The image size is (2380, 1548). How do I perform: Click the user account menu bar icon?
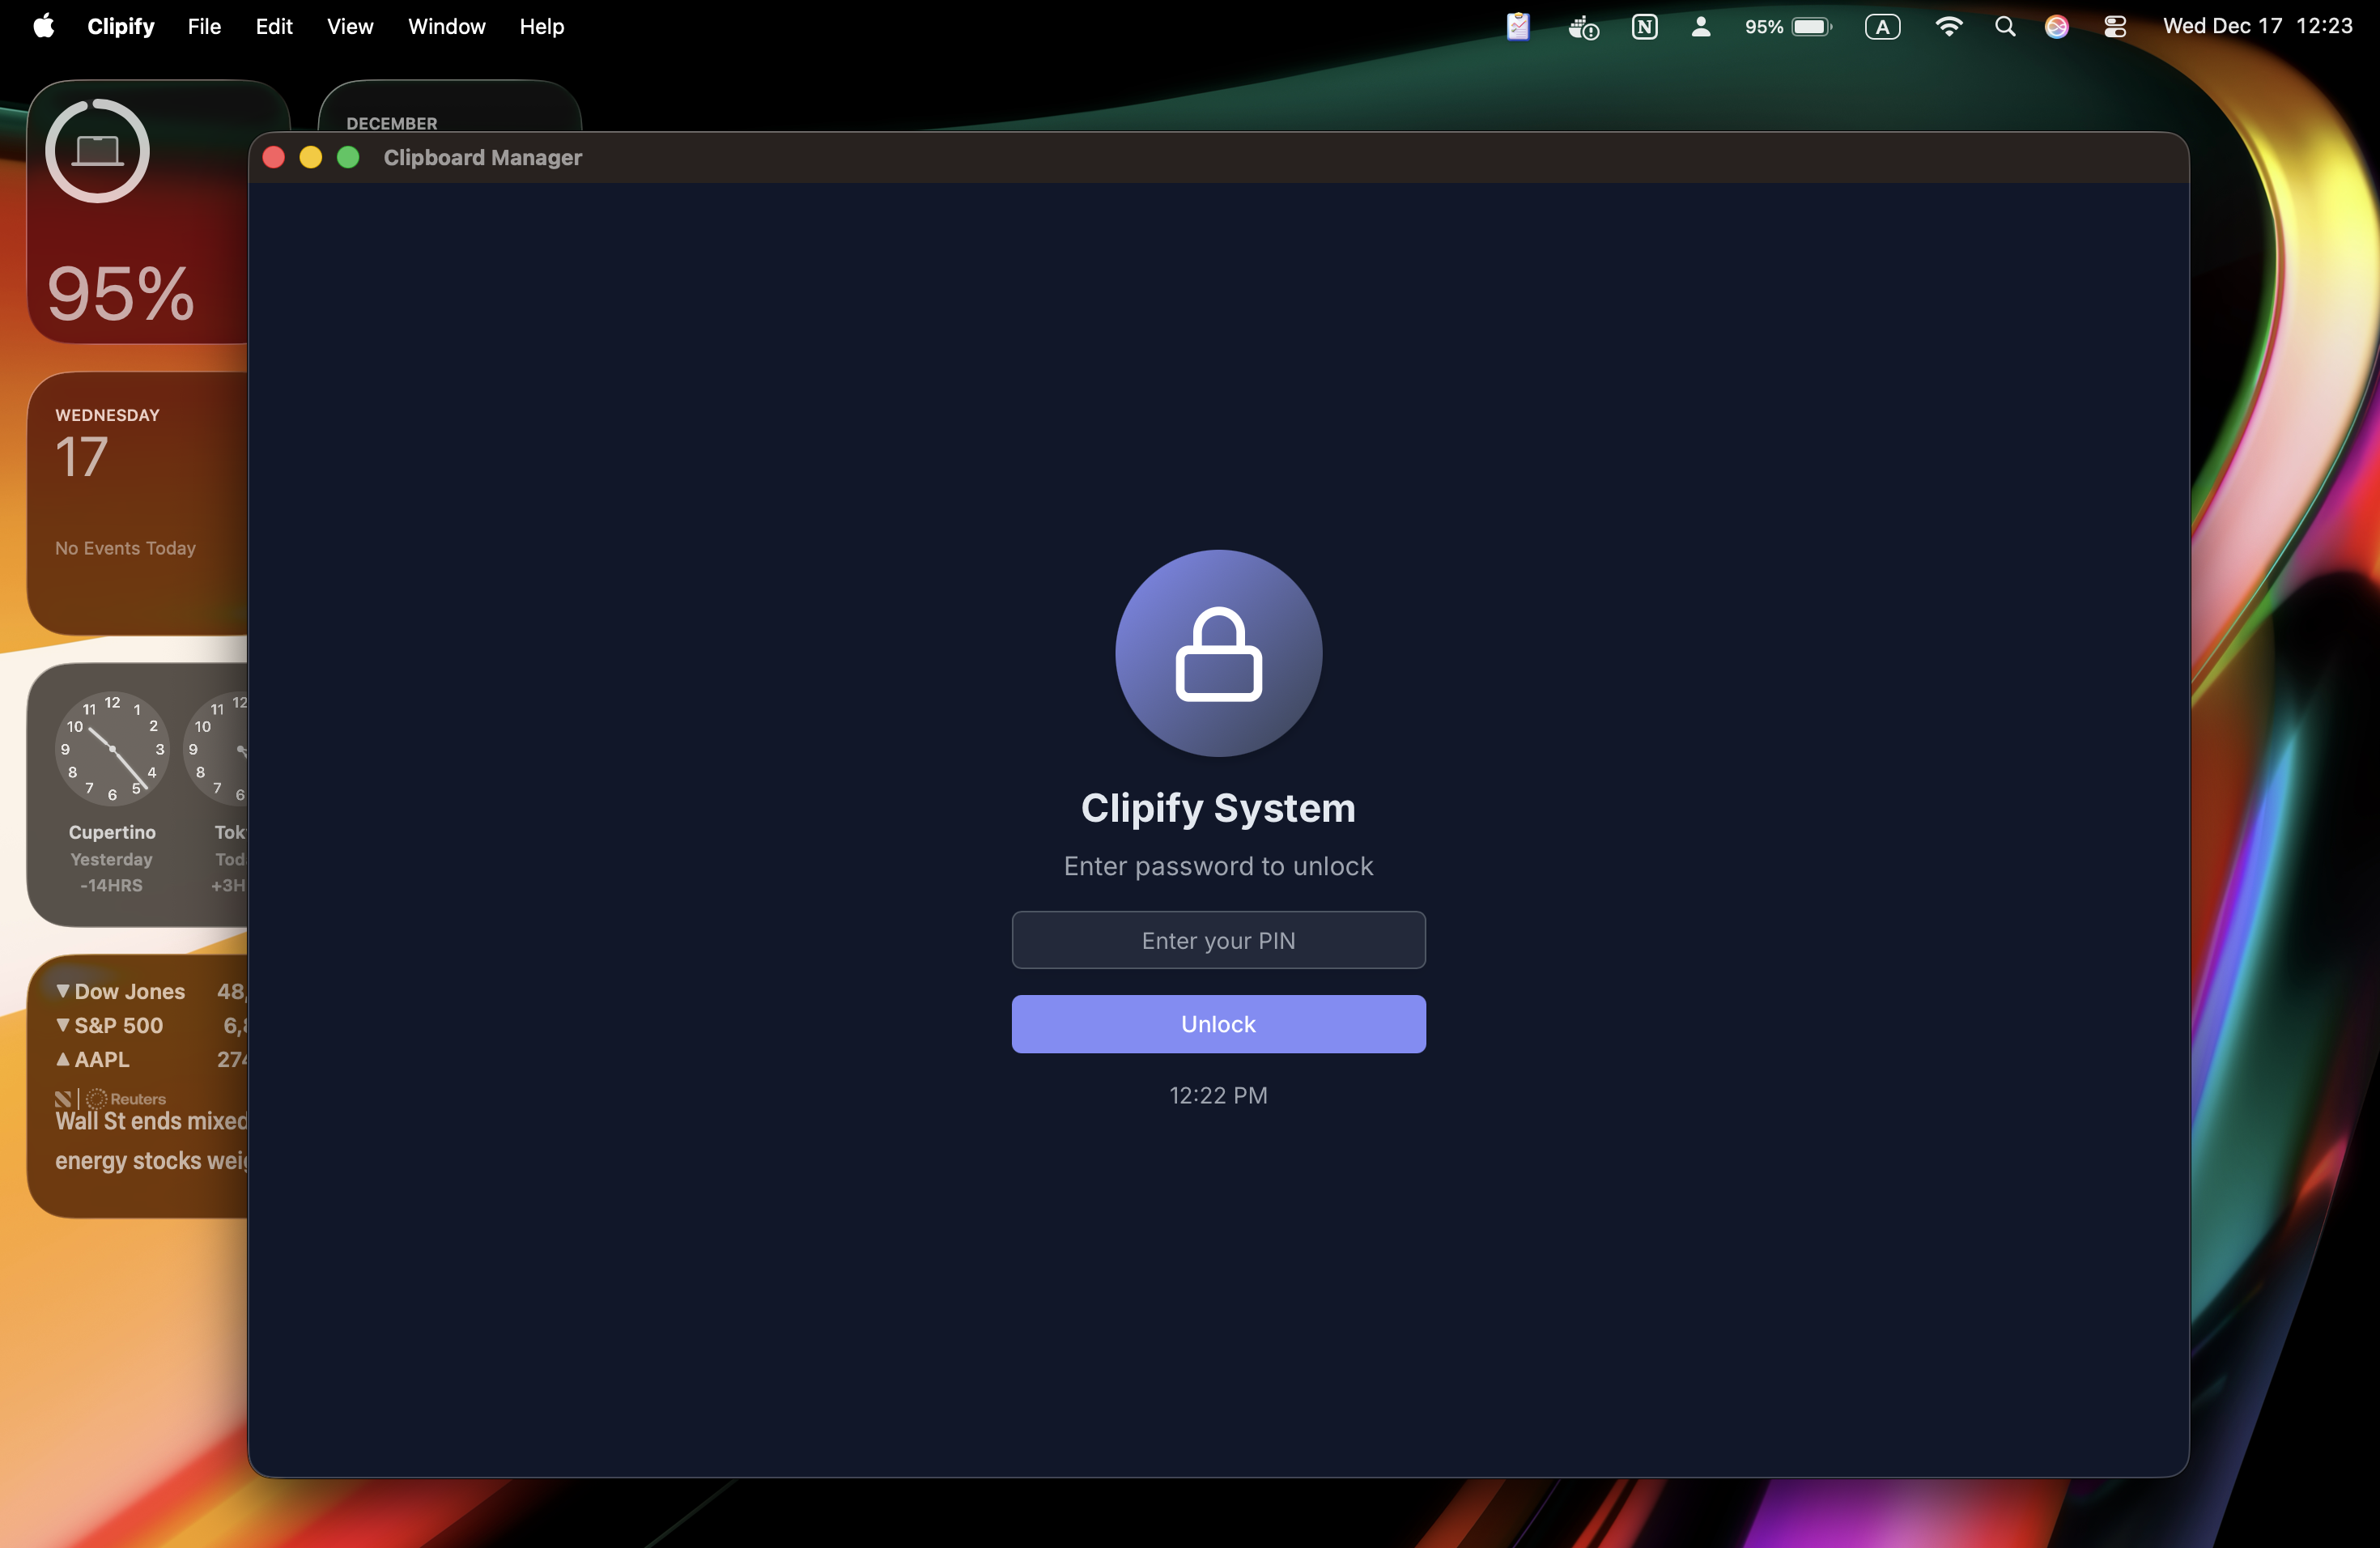[1701, 27]
